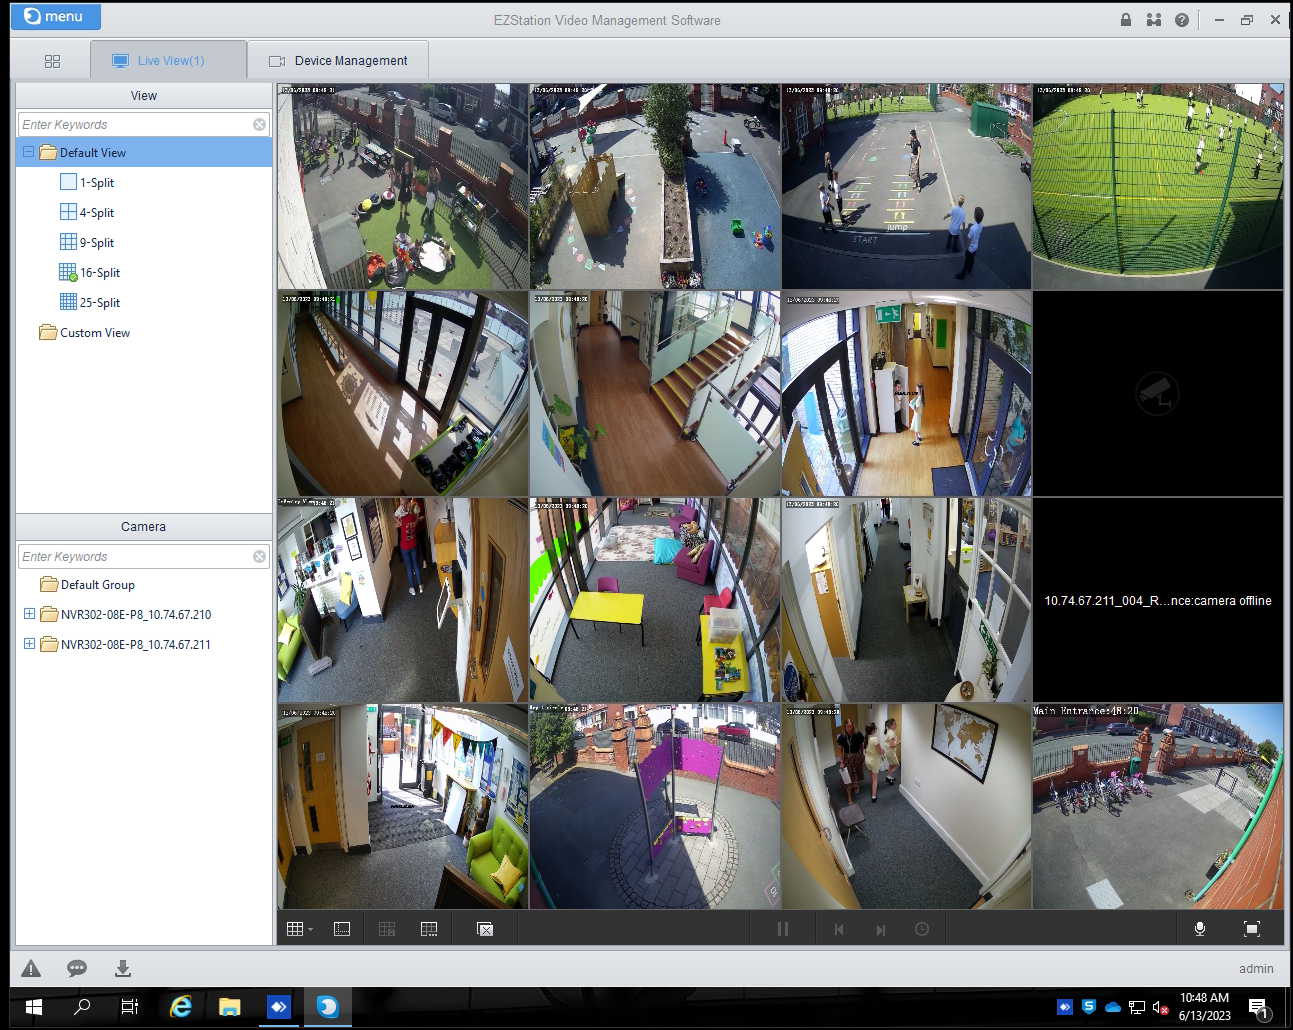Click the volume muted tray icon

click(1160, 1008)
